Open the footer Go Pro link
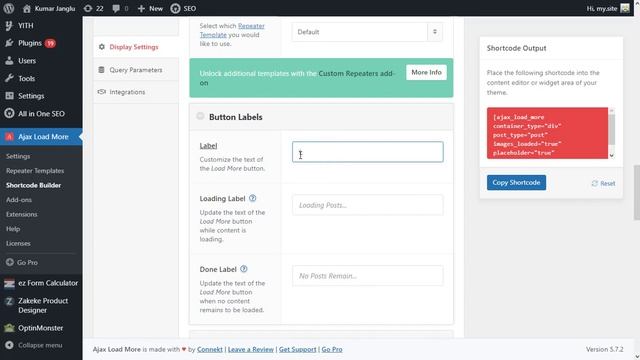The image size is (640, 360). tap(332, 349)
